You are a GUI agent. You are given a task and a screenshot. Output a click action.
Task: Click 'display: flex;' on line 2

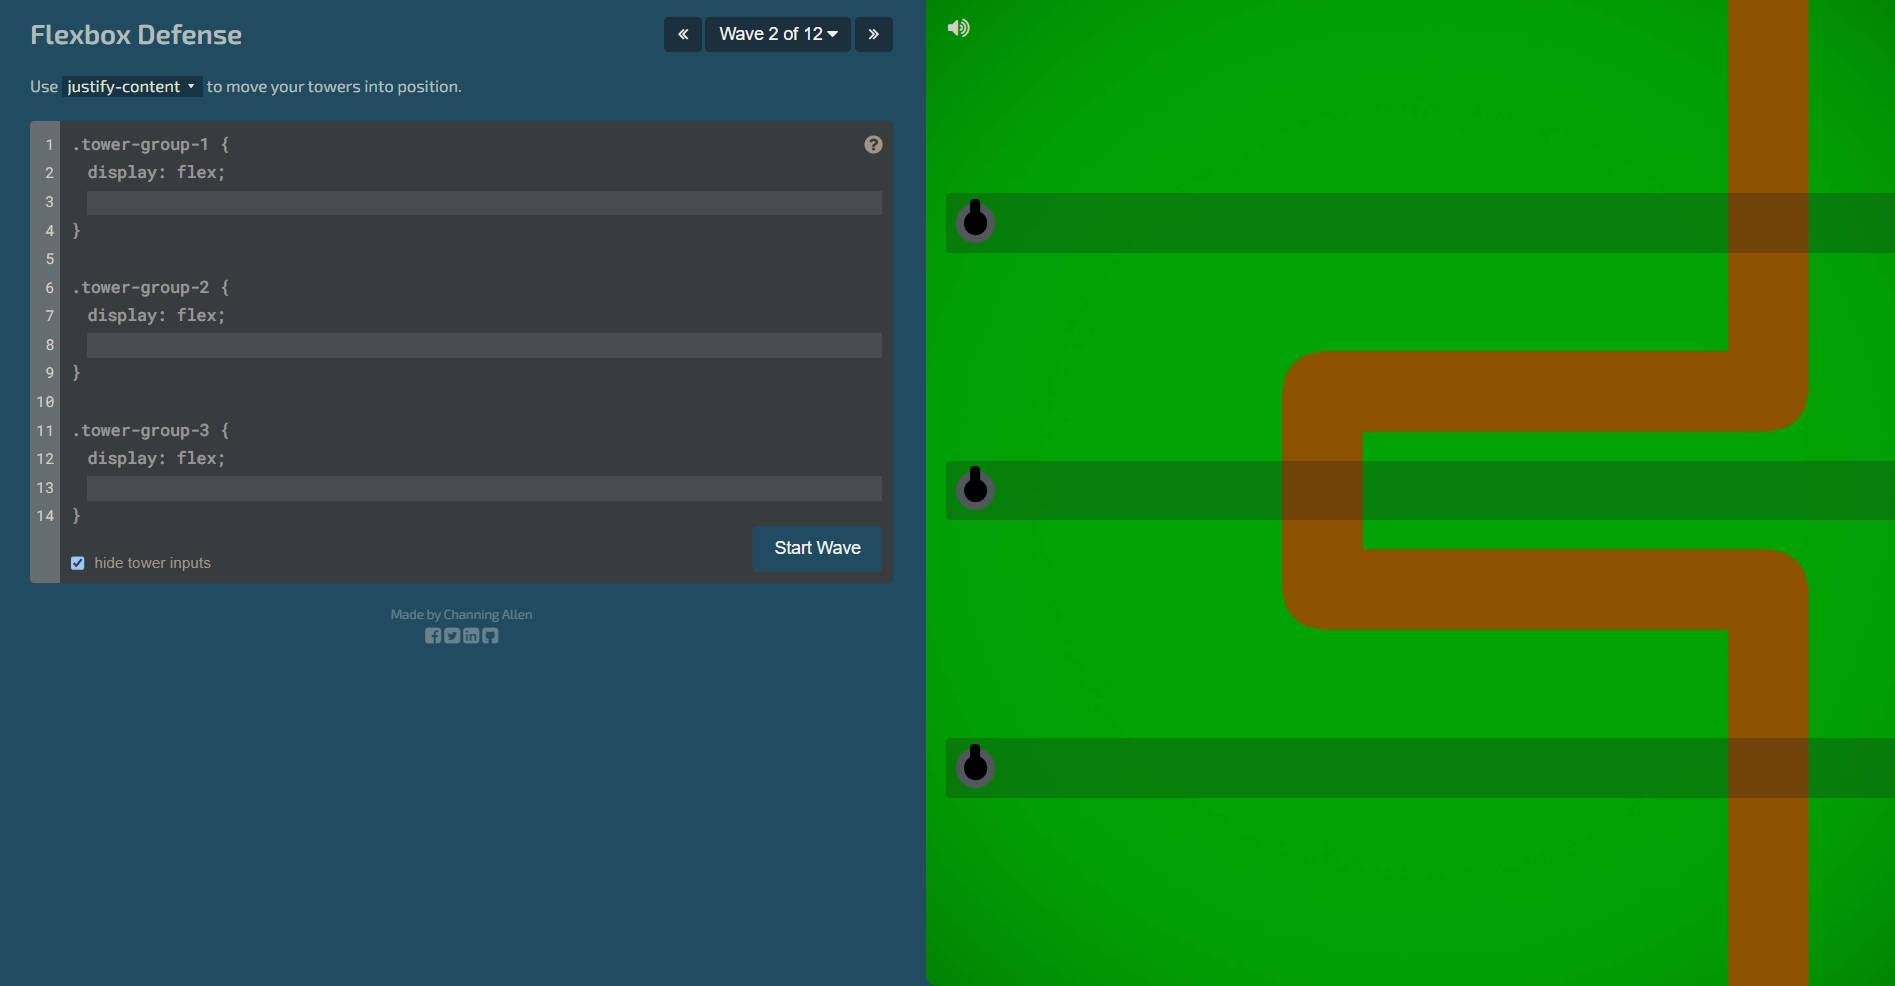click(x=156, y=173)
